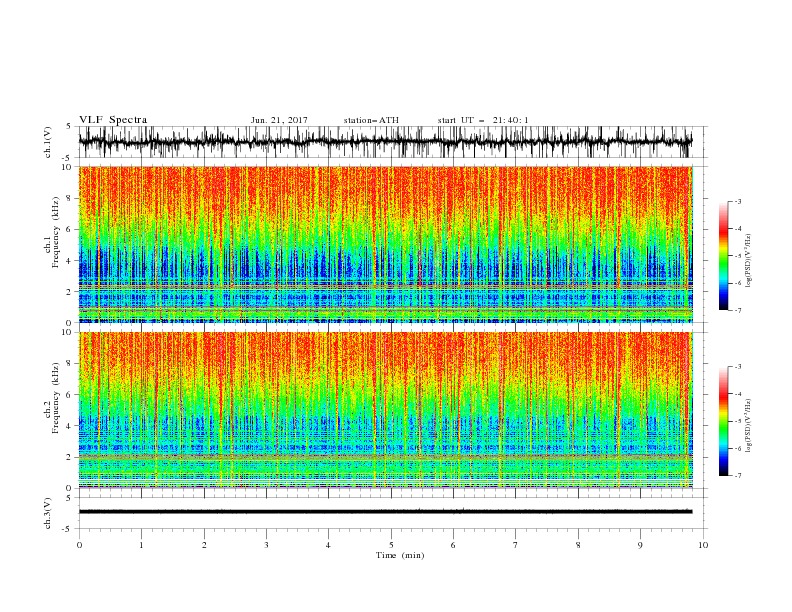Click the "ch.1 Frequency (kHz)" axis label

(53, 230)
